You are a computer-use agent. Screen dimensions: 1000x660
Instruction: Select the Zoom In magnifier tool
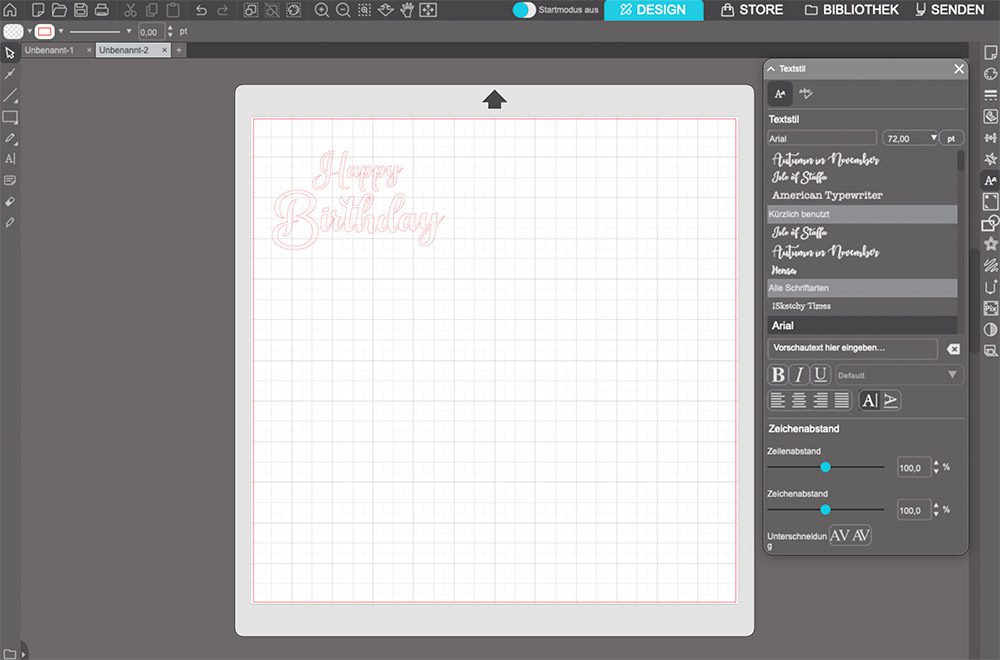point(321,10)
